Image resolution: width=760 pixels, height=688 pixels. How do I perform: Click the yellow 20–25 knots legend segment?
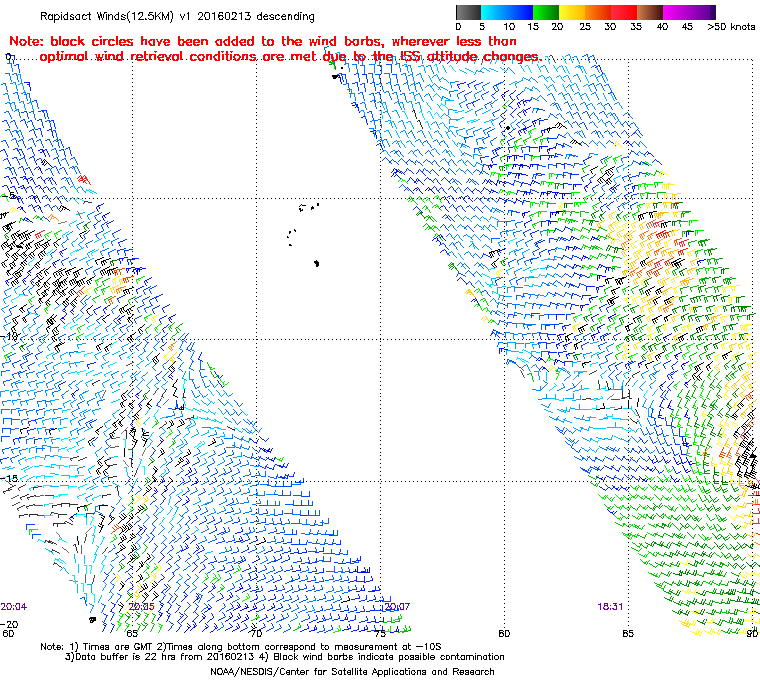572,12
